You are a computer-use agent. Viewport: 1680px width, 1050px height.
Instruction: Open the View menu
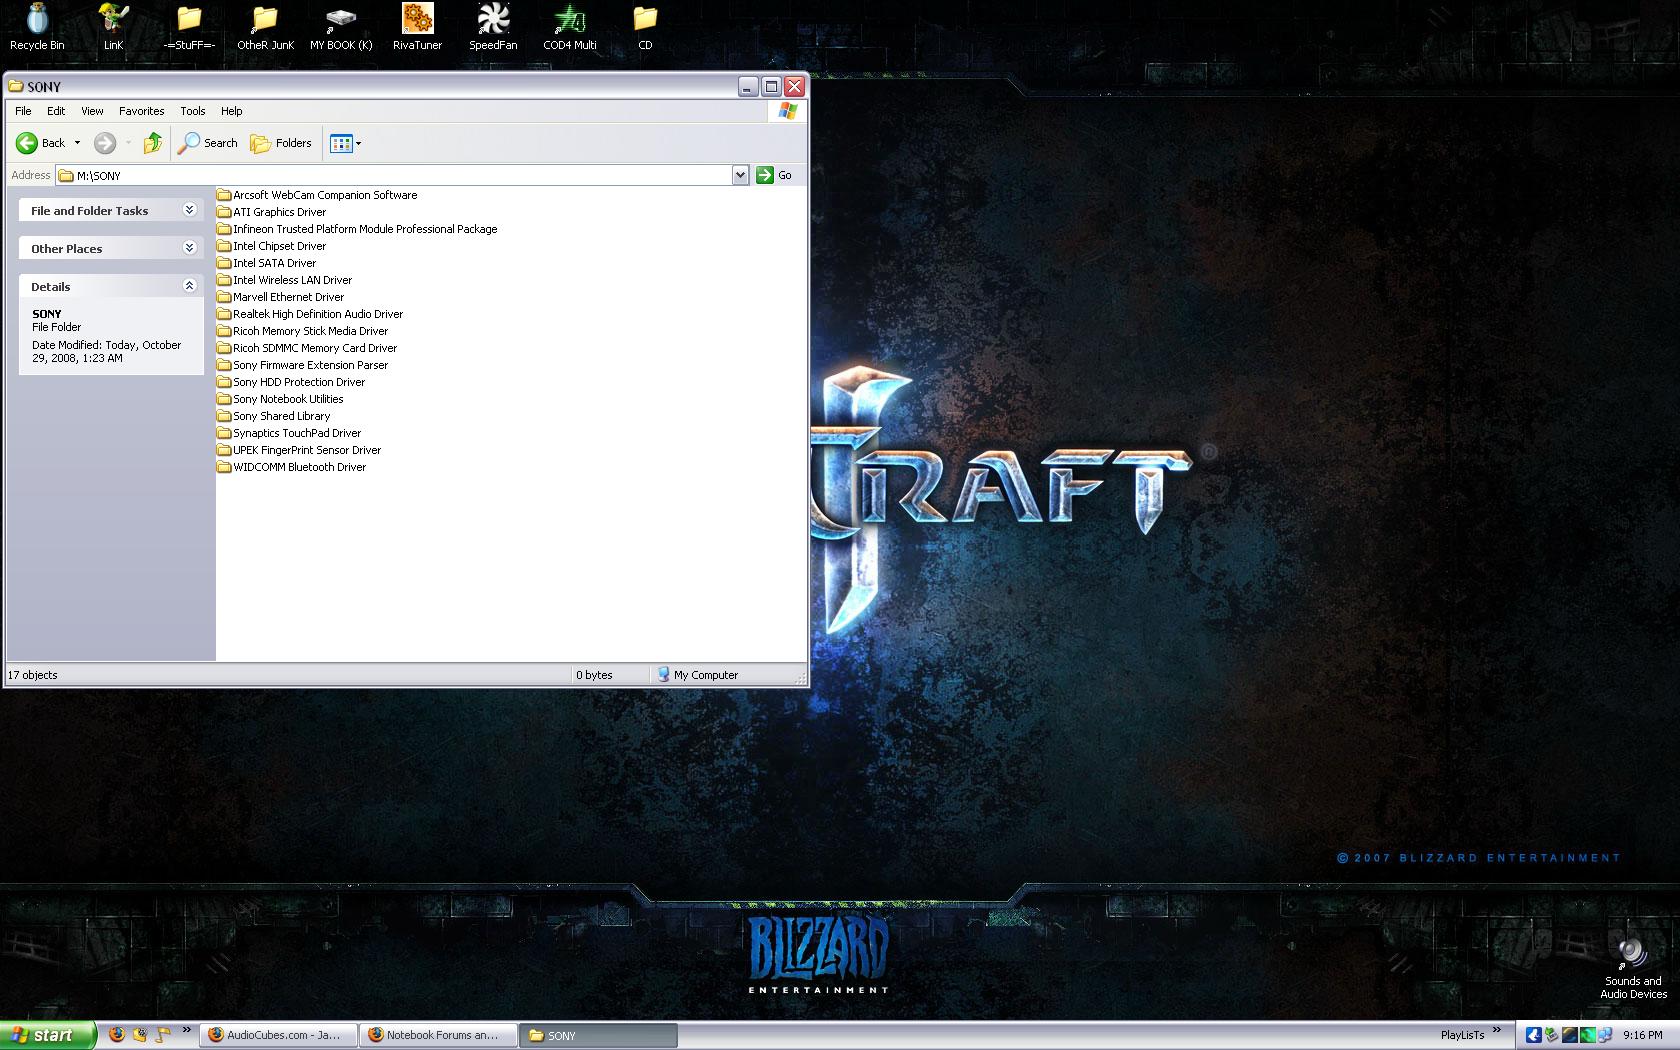[x=92, y=111]
